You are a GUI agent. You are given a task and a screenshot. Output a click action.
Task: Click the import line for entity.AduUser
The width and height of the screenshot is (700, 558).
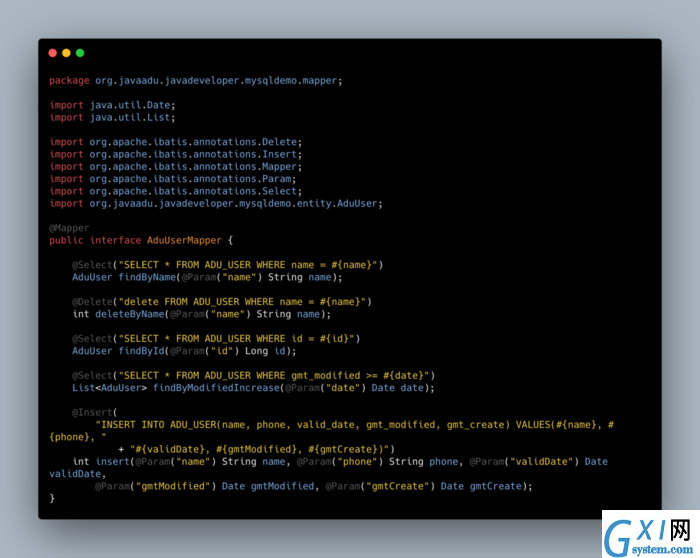[216, 204]
